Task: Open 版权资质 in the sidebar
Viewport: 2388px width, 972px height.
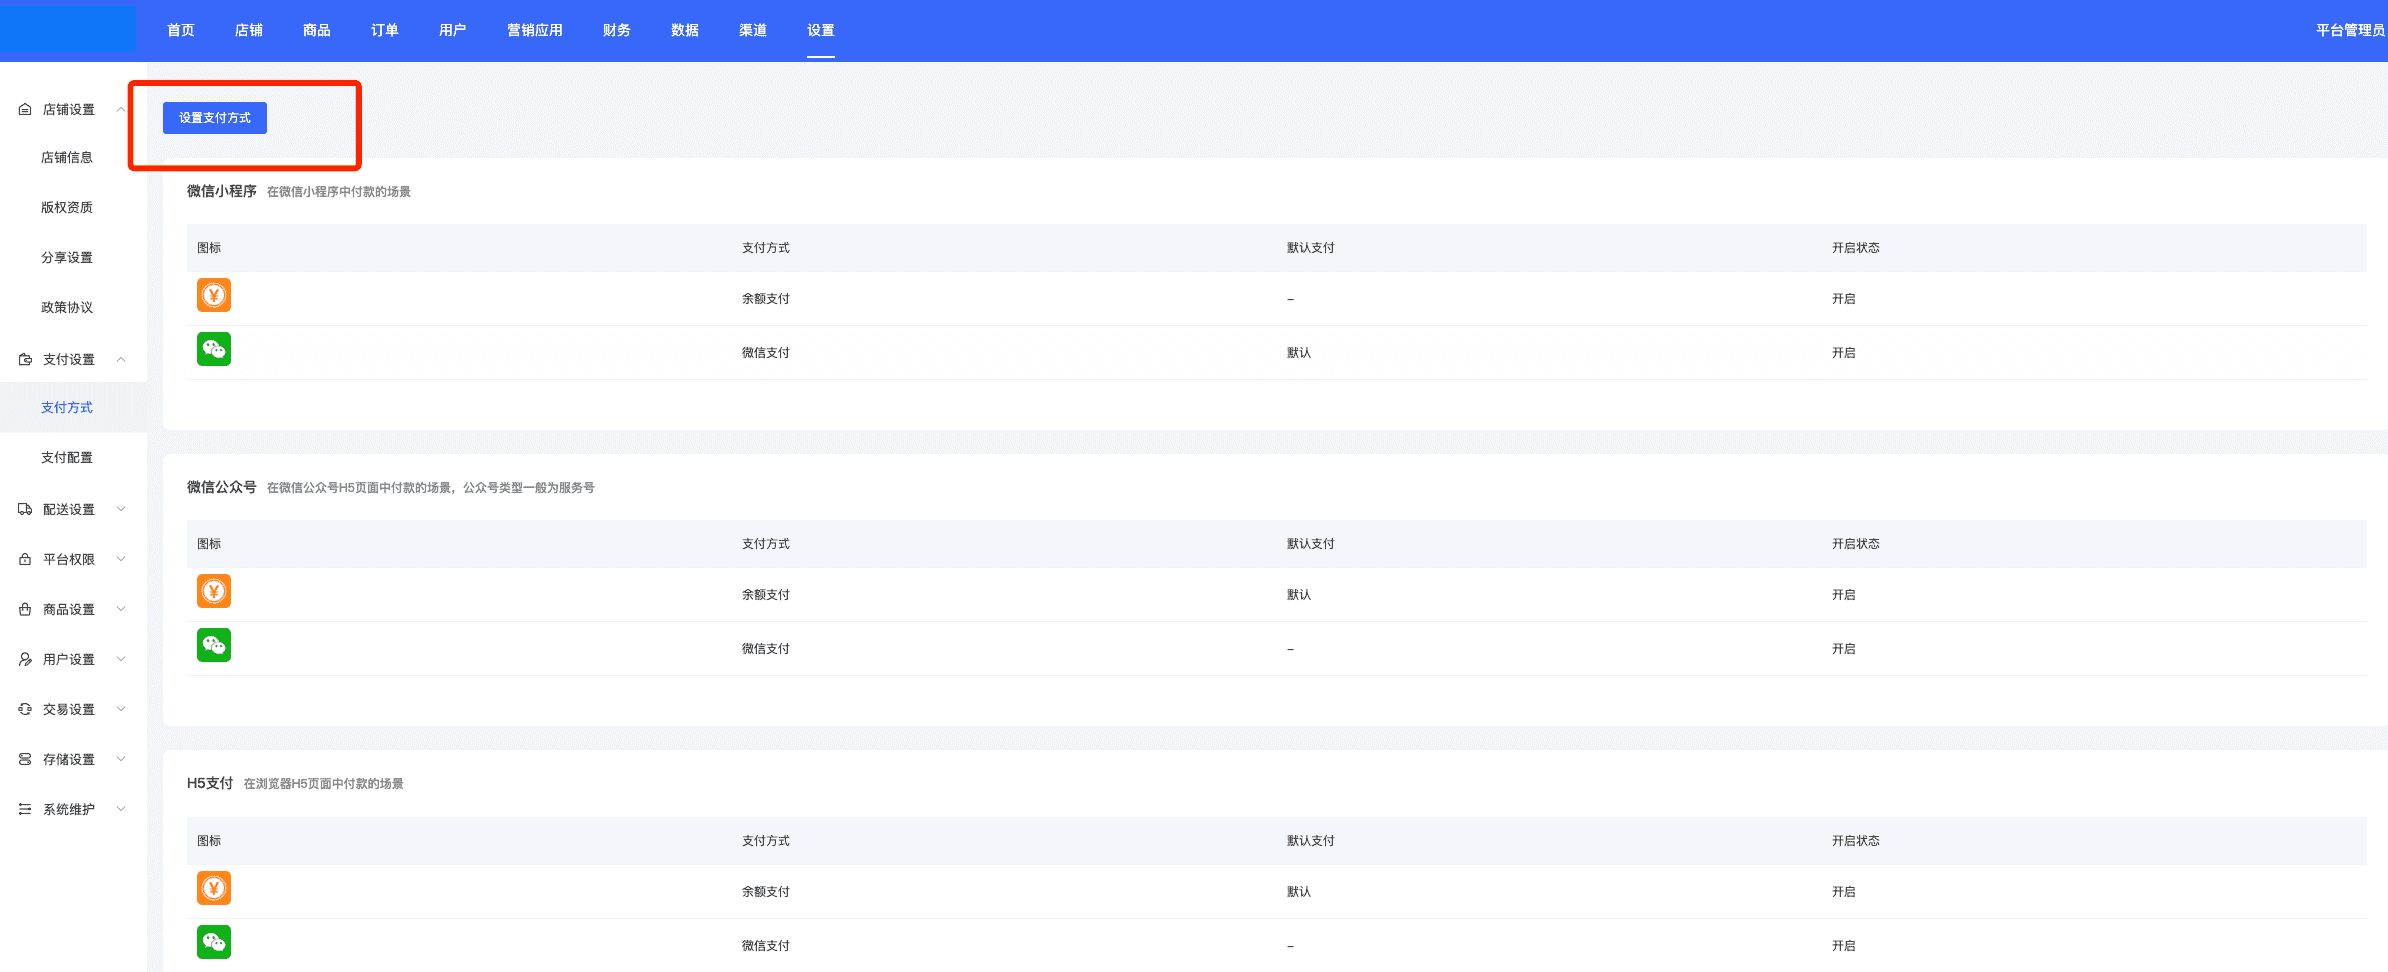Action: click(x=67, y=207)
